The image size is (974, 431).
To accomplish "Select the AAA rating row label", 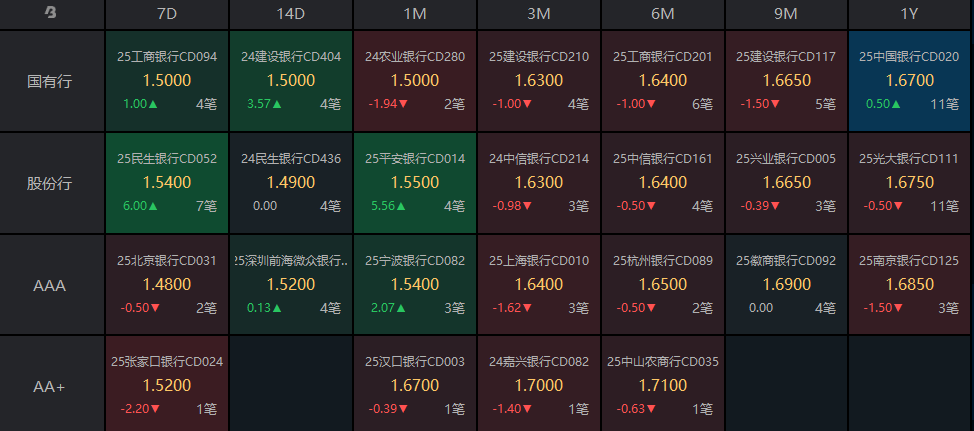I will (x=51, y=285).
